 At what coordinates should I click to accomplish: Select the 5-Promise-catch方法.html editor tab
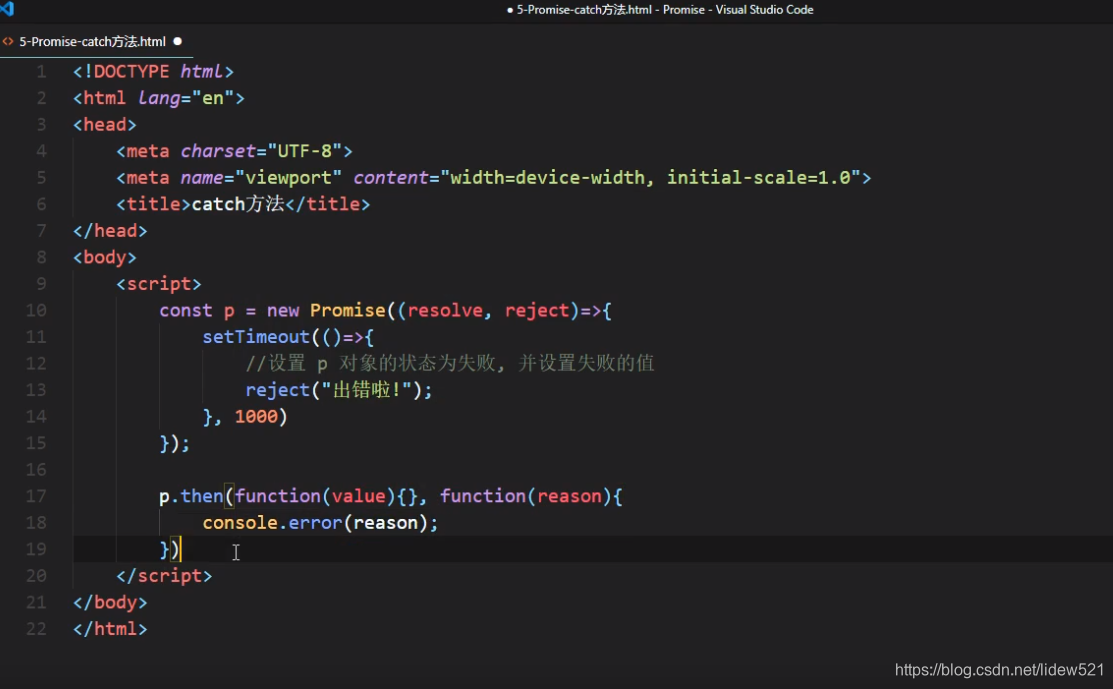96,42
